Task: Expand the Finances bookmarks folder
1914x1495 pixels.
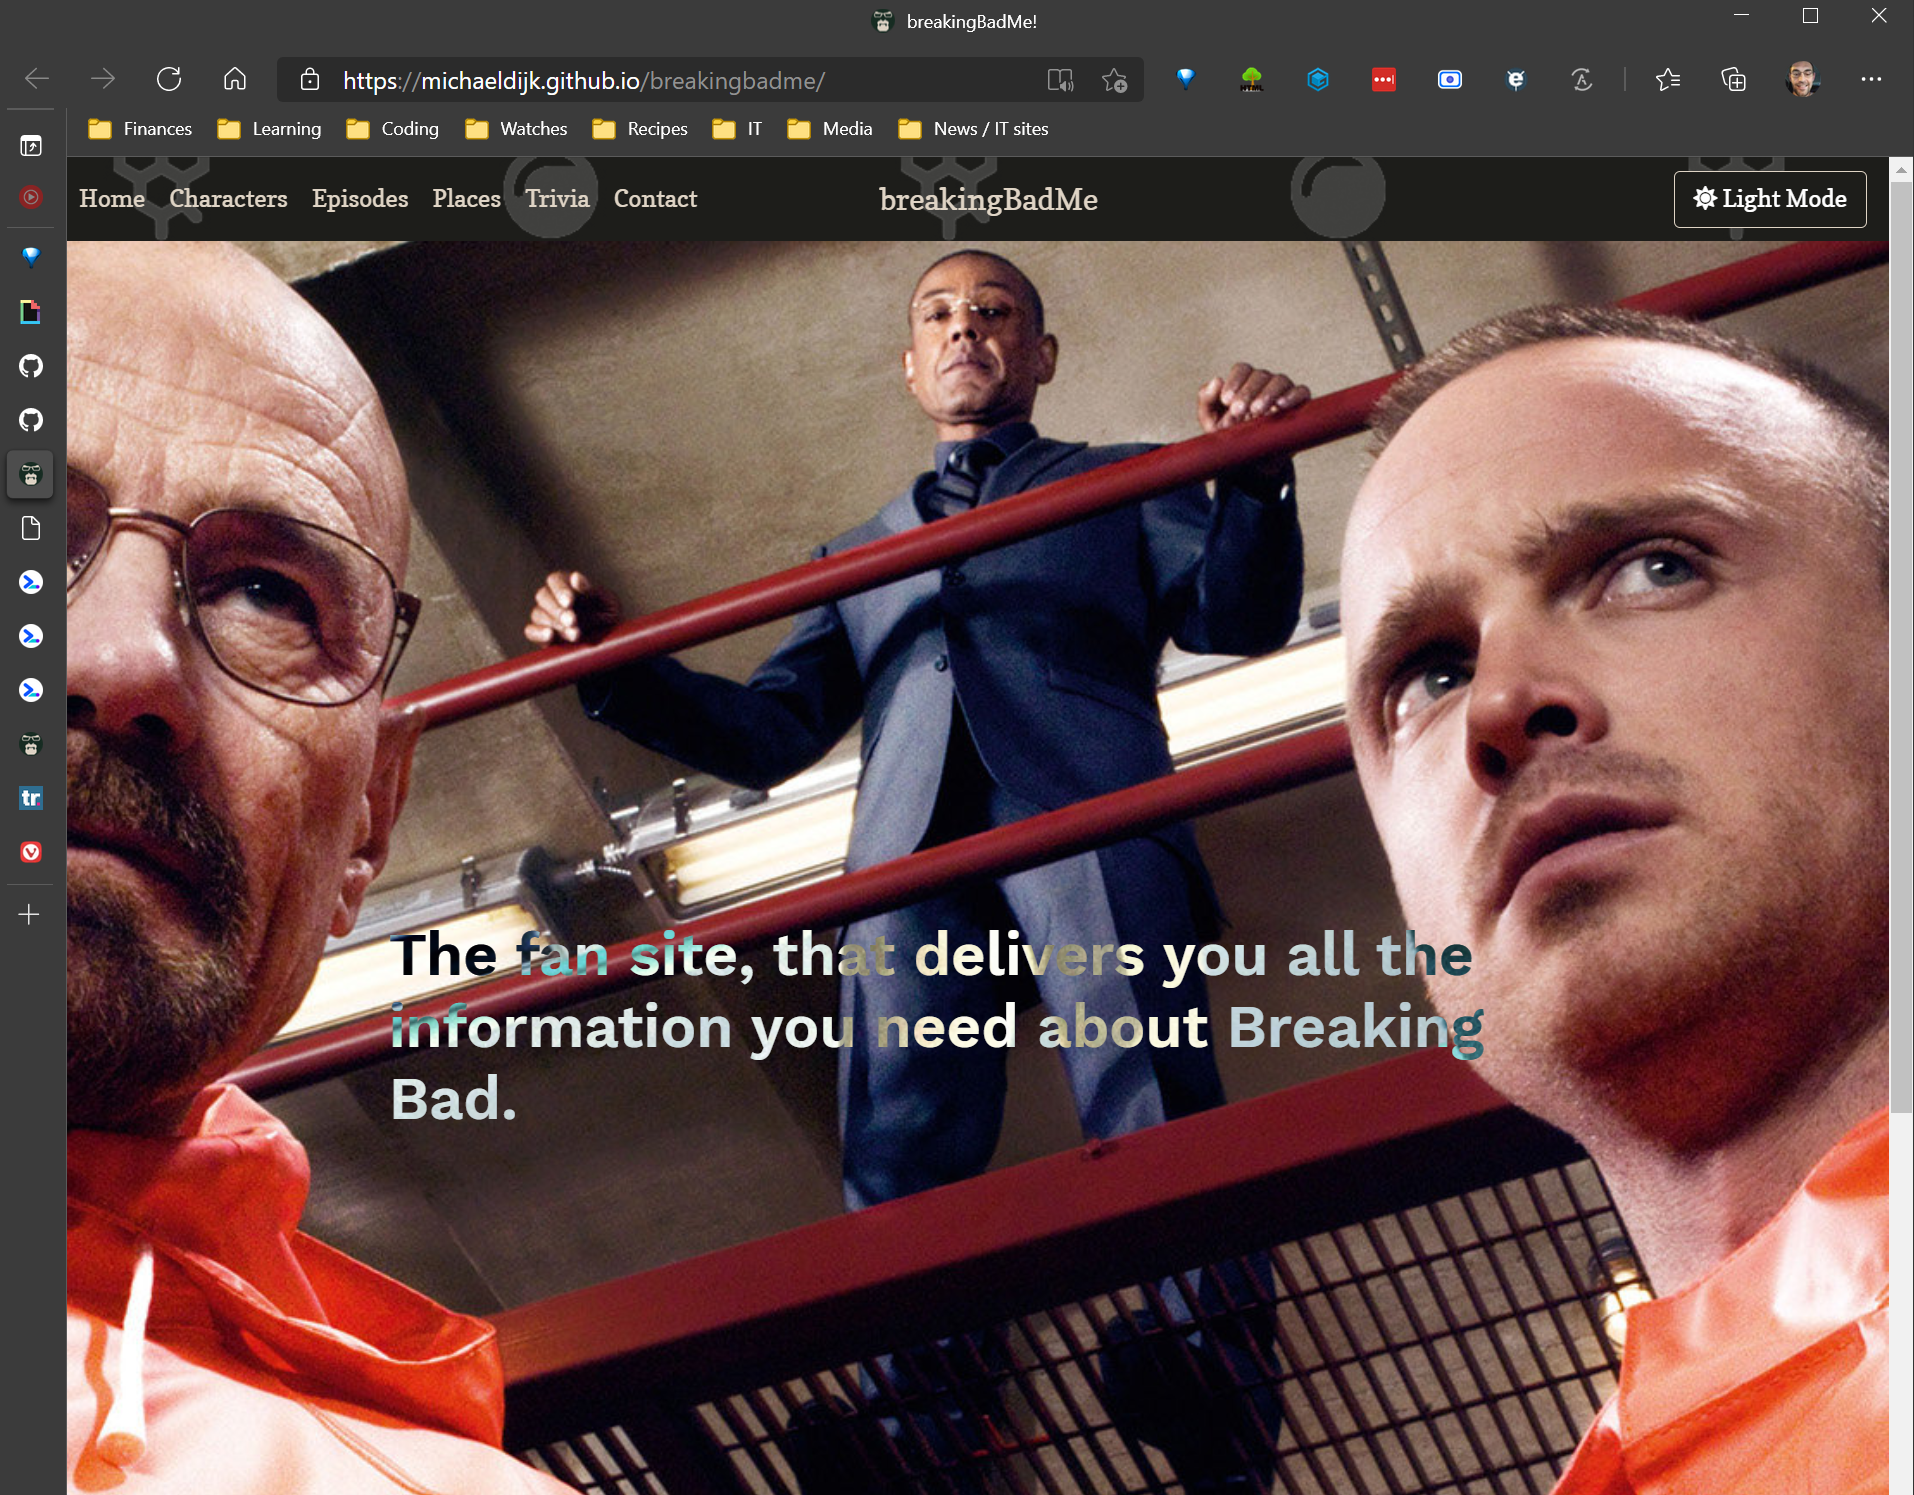Action: point(140,129)
